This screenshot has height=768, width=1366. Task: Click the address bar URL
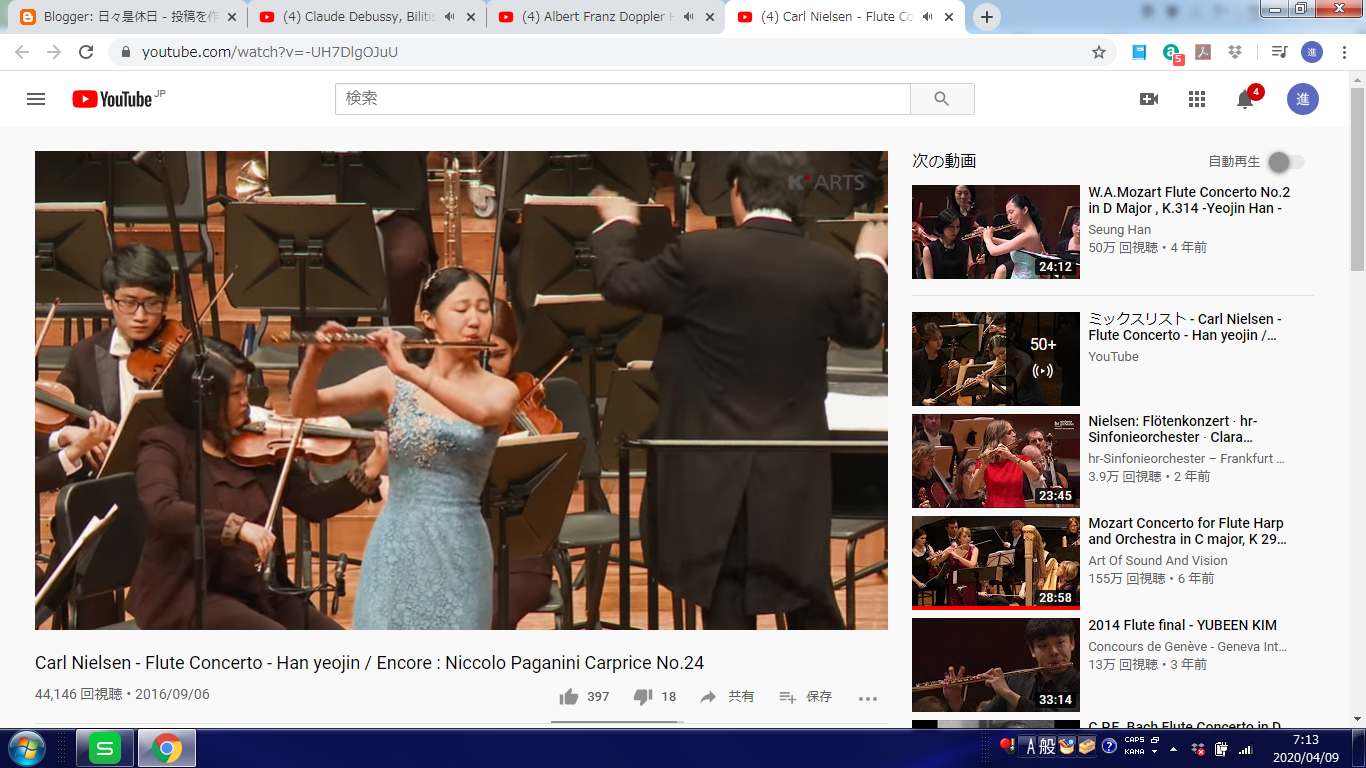coord(270,52)
